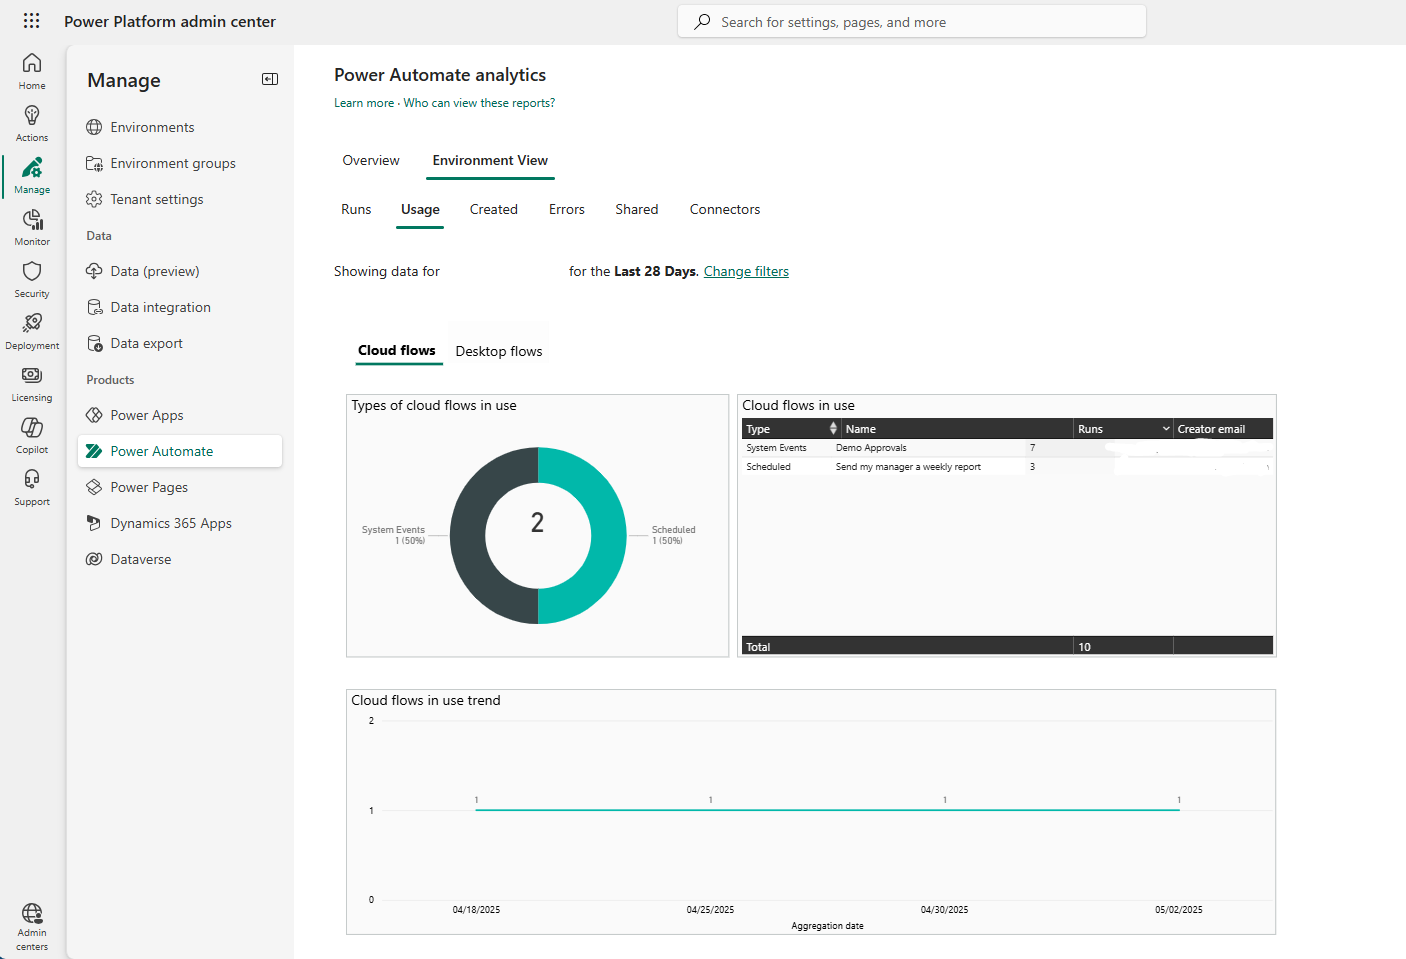This screenshot has width=1406, height=959.
Task: Click the Dynamics 365 Apps icon
Action: pyautogui.click(x=94, y=523)
